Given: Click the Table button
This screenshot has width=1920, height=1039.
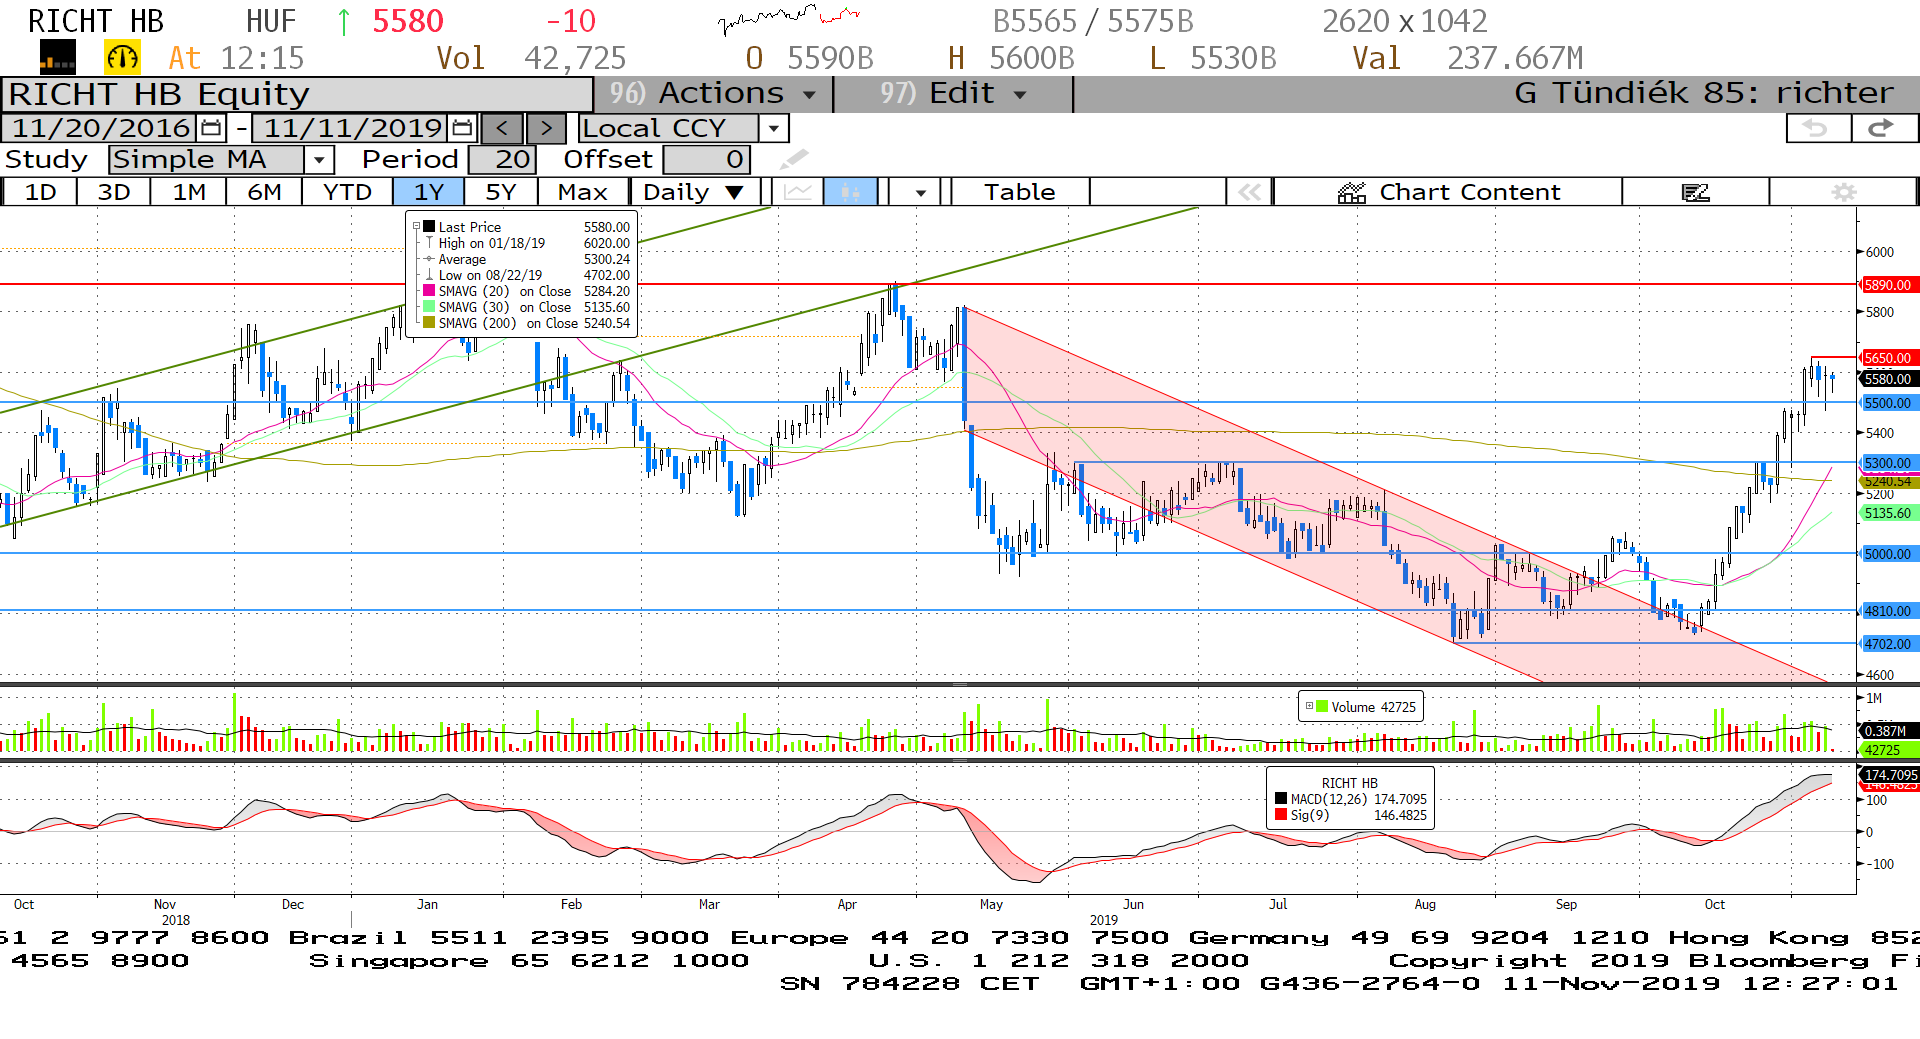Looking at the screenshot, I should (x=1019, y=192).
